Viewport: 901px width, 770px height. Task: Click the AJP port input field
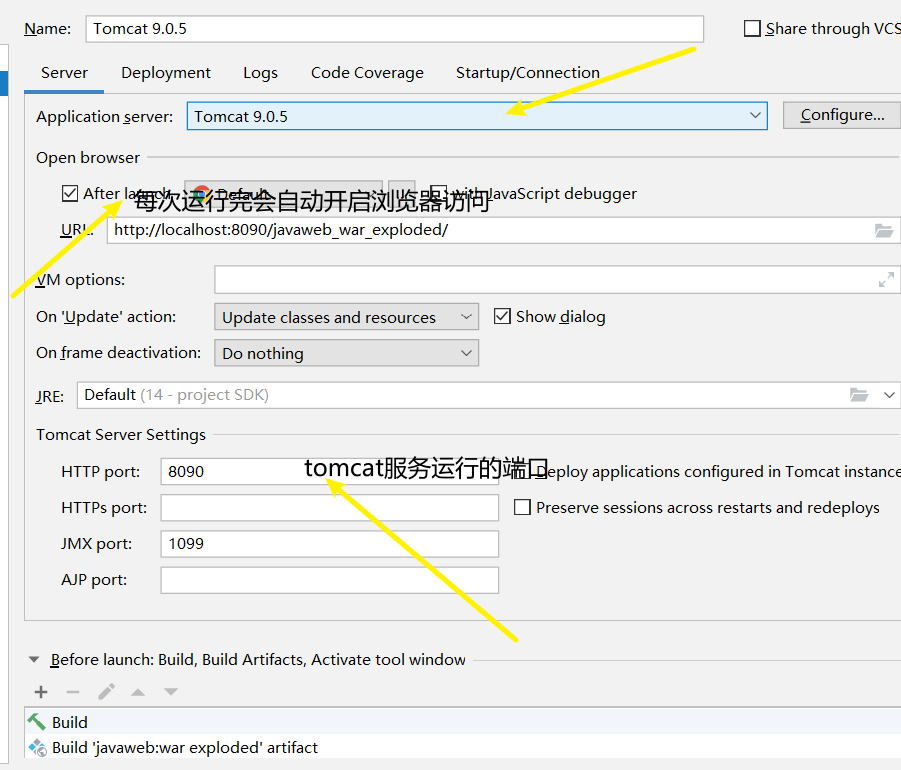[329, 580]
